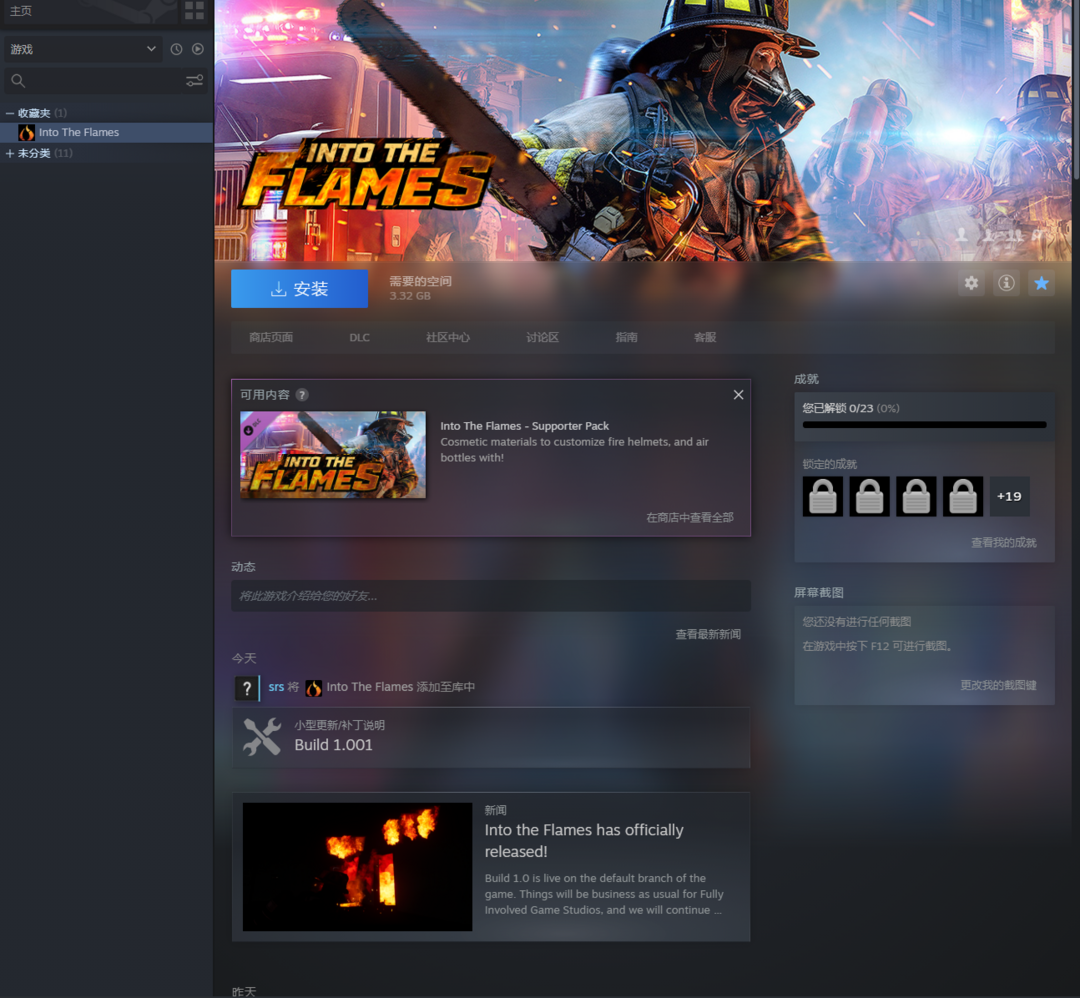
Task: Click the Into The Flames - Supporter Pack title
Action: (x=525, y=426)
